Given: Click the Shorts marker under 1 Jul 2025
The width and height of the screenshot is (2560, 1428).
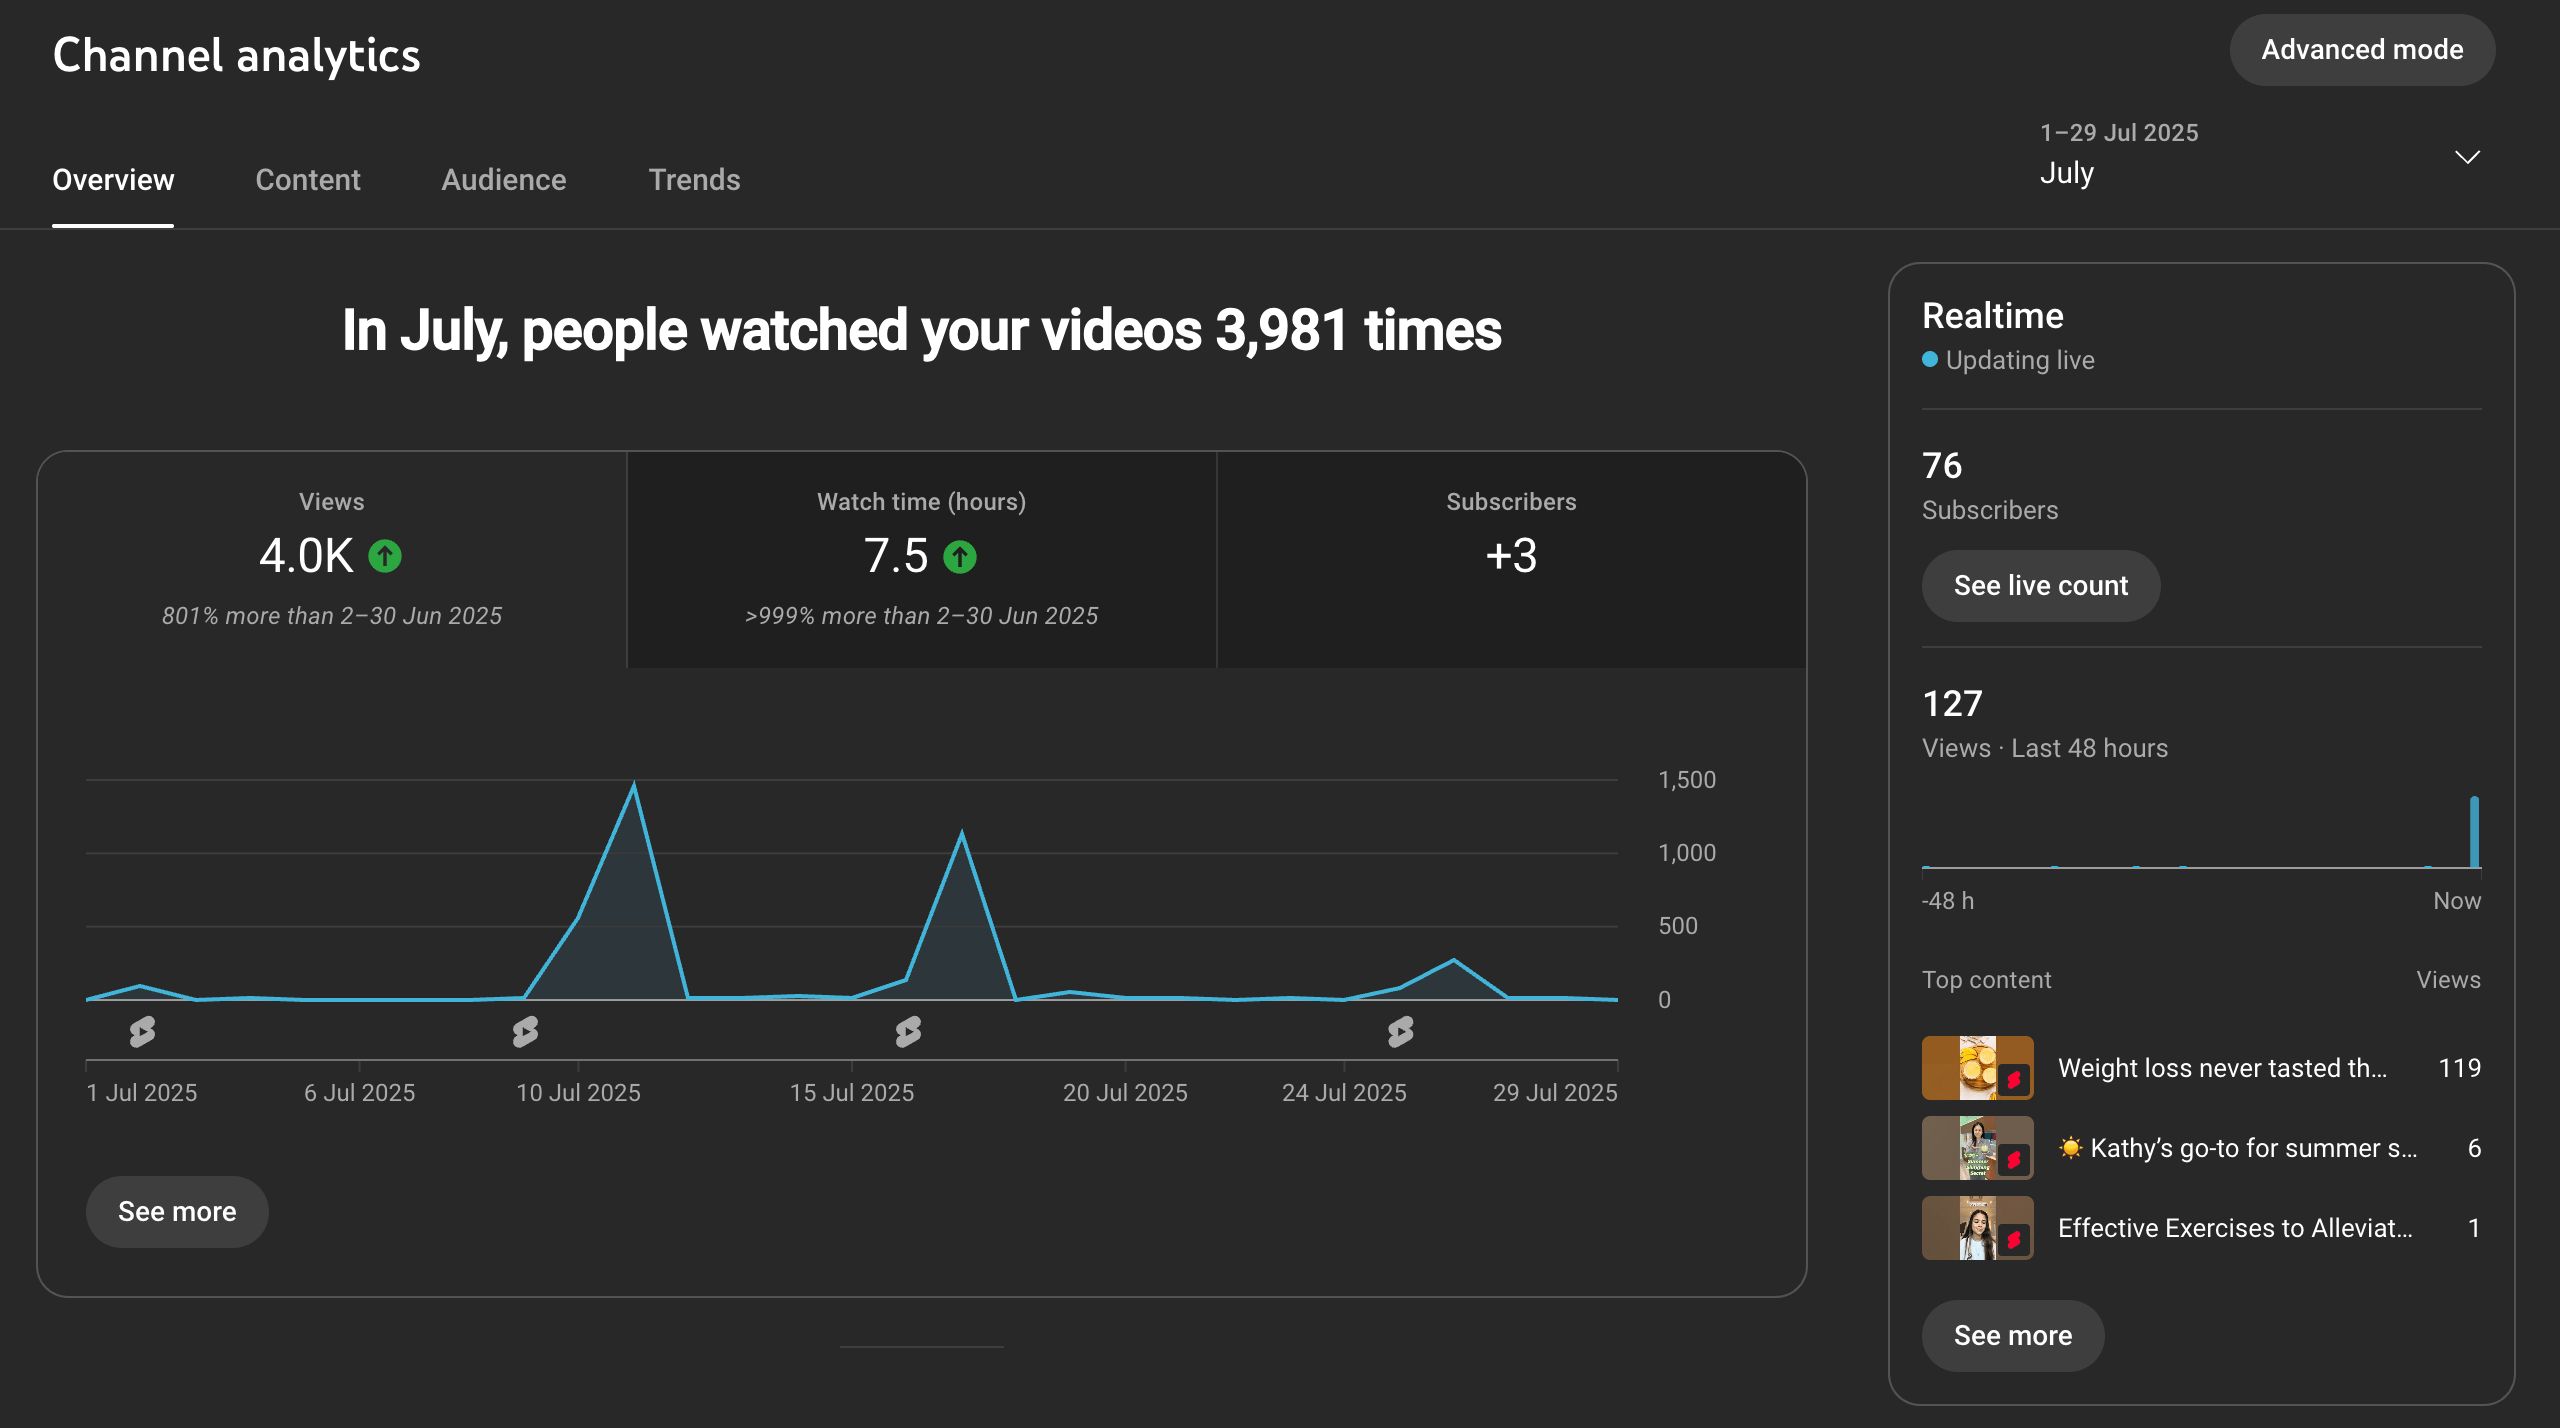Looking at the screenshot, I should pyautogui.click(x=142, y=1031).
